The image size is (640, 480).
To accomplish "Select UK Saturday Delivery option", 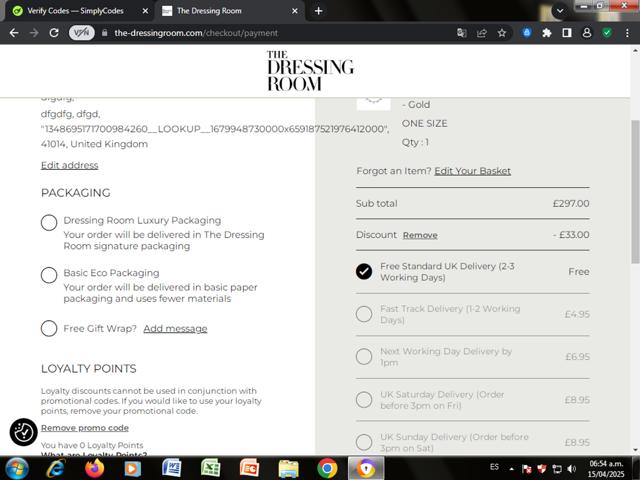I will coord(364,400).
